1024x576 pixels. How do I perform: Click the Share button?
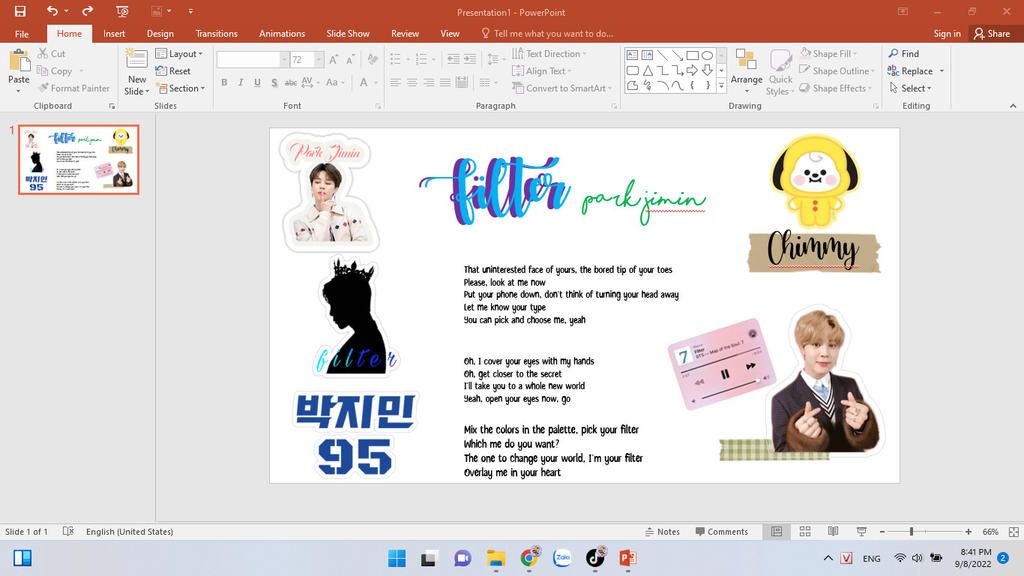991,33
